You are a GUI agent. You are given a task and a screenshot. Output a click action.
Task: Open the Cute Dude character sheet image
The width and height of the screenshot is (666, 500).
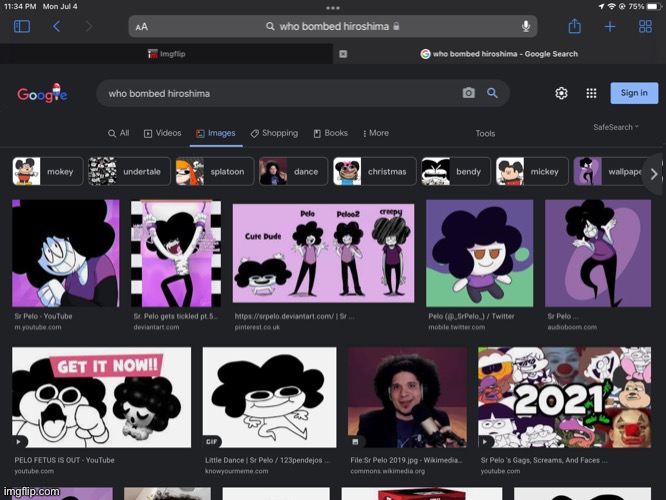click(x=323, y=253)
